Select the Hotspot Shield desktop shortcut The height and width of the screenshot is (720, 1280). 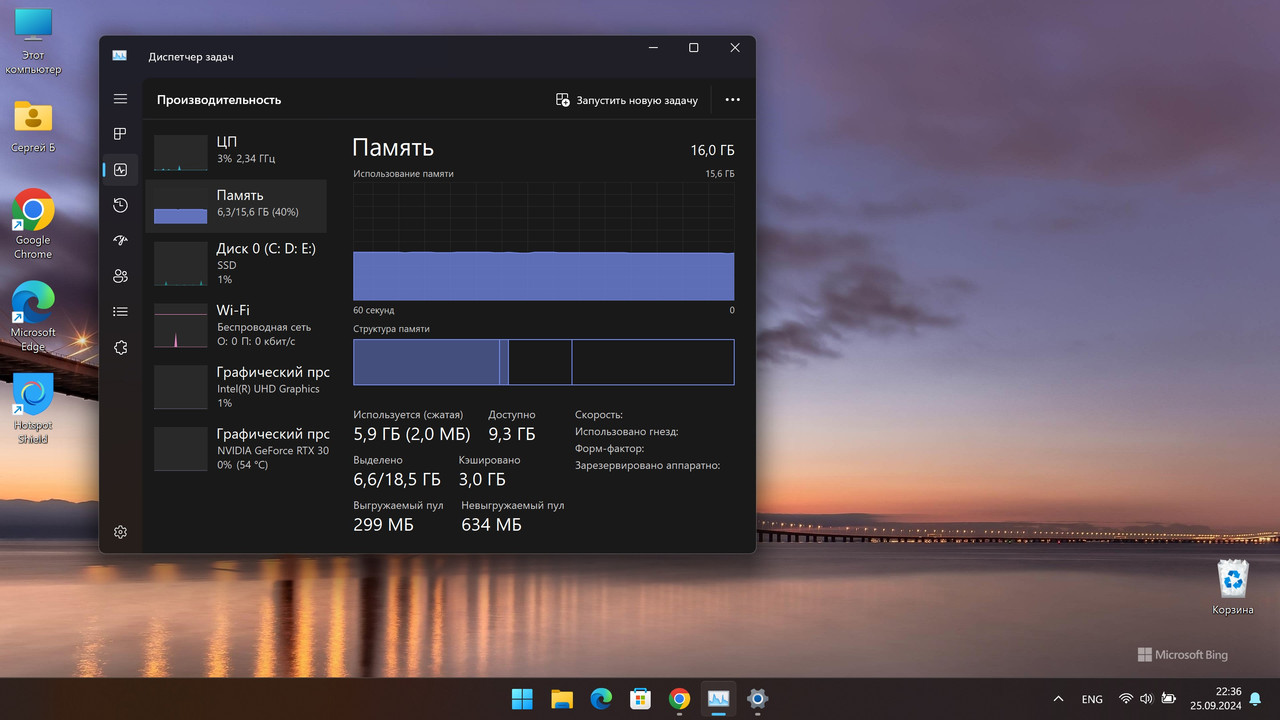click(x=33, y=409)
